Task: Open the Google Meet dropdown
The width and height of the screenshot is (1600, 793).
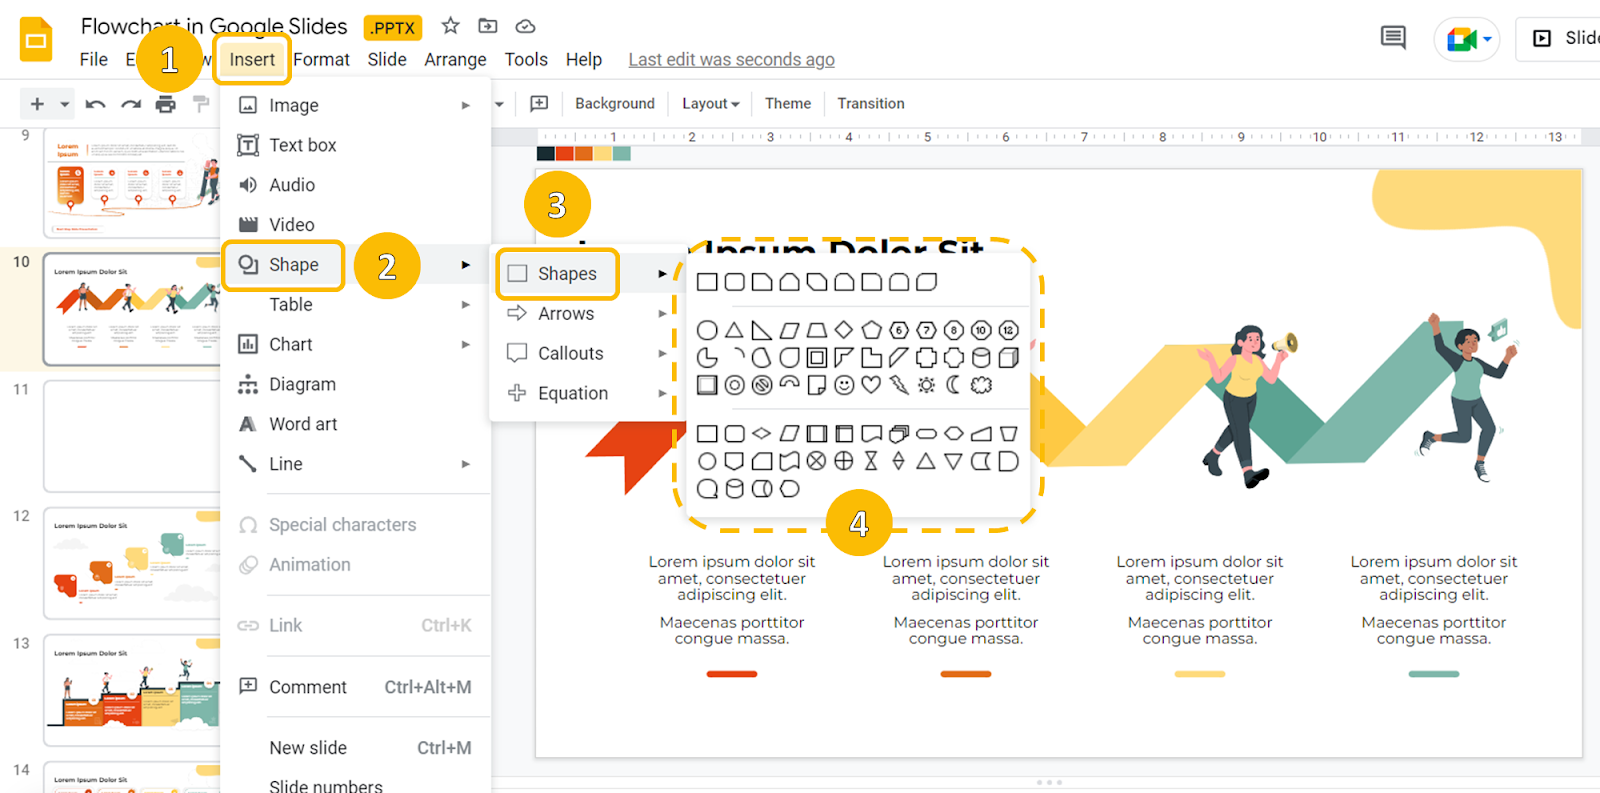Action: click(1488, 39)
